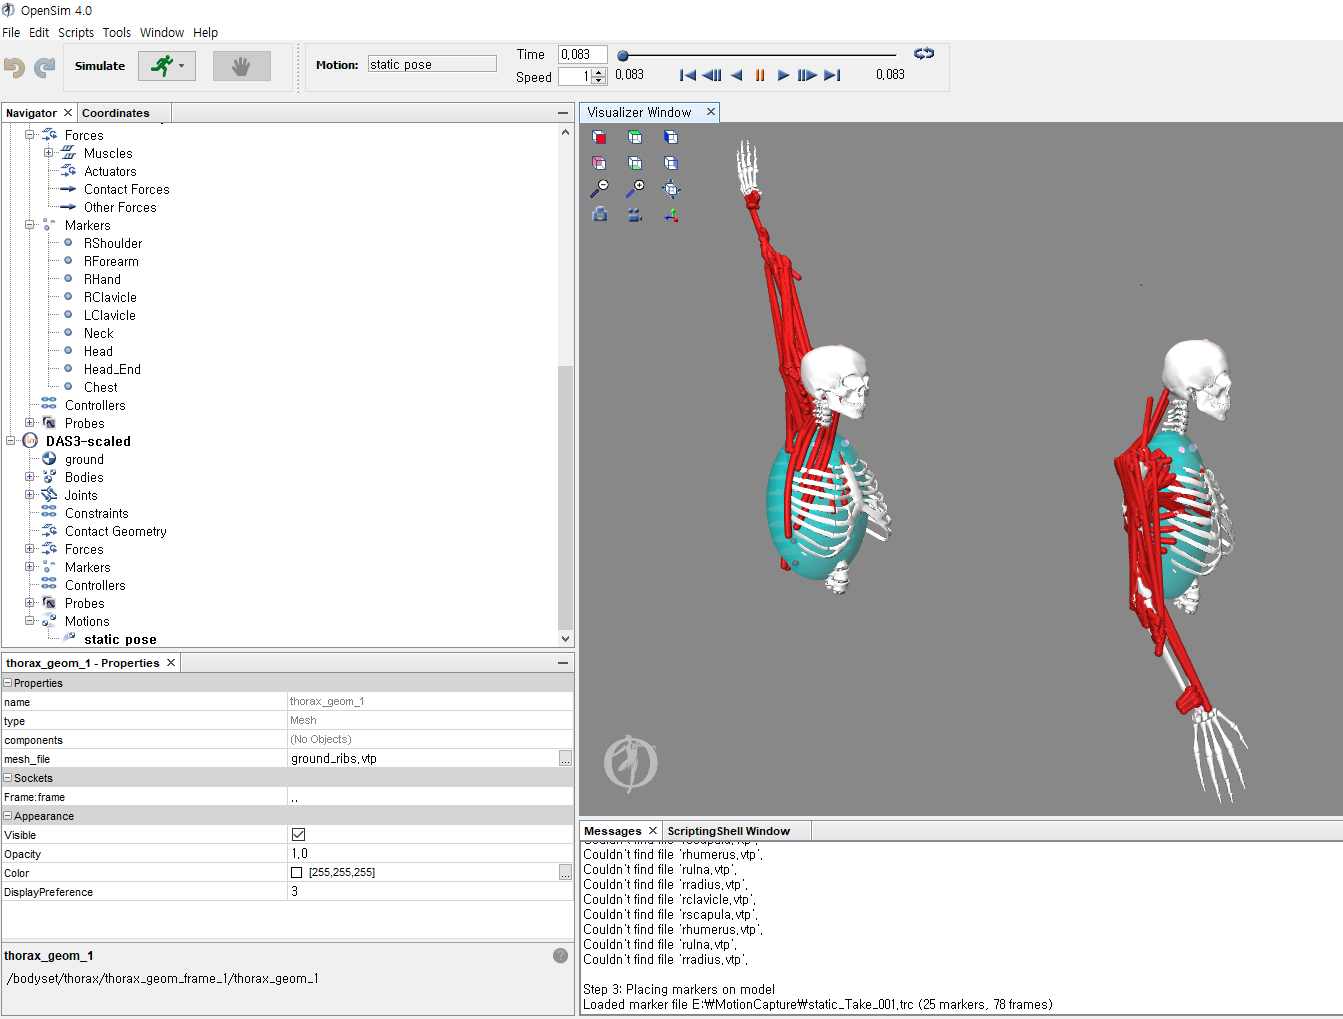Image resolution: width=1343 pixels, height=1019 pixels.
Task: Expand the Probes node under DAS3-scaled
Action: click(x=30, y=603)
